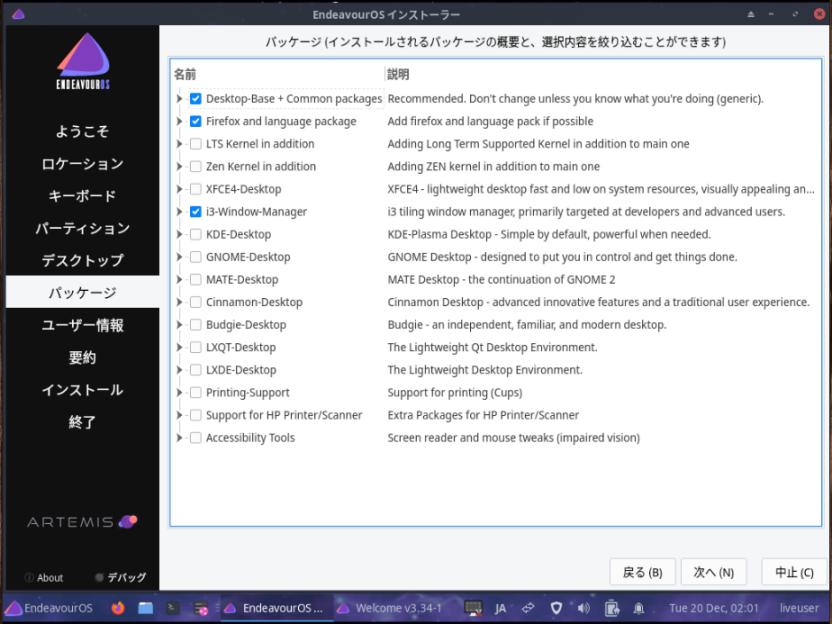Go to the ユーザー情報 step in the sidebar
Image resolution: width=832 pixels, height=624 pixels.
[x=82, y=325]
